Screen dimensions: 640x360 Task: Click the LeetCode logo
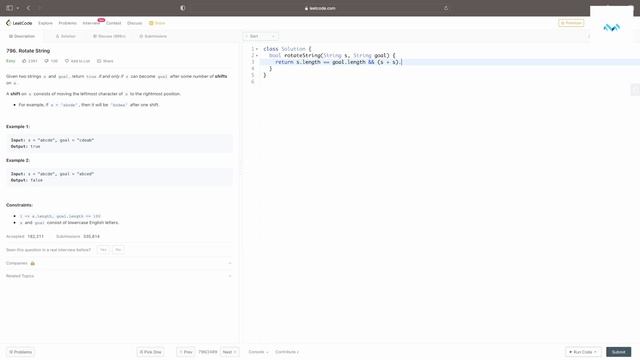[19, 23]
